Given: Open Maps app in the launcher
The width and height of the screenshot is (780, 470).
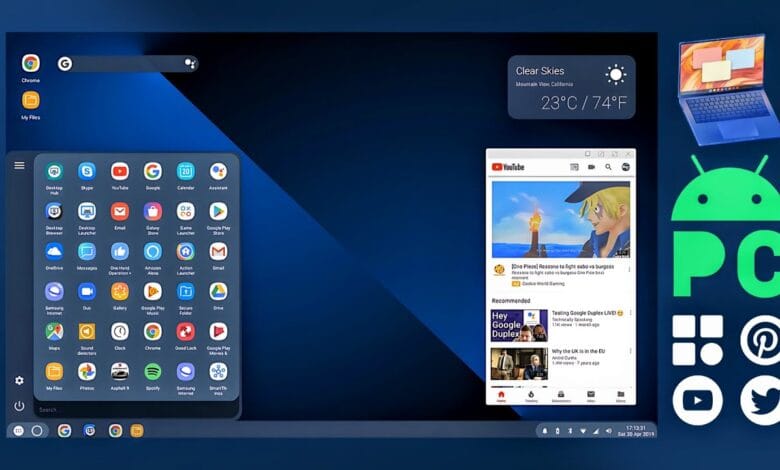Looking at the screenshot, I should click(x=54, y=331).
